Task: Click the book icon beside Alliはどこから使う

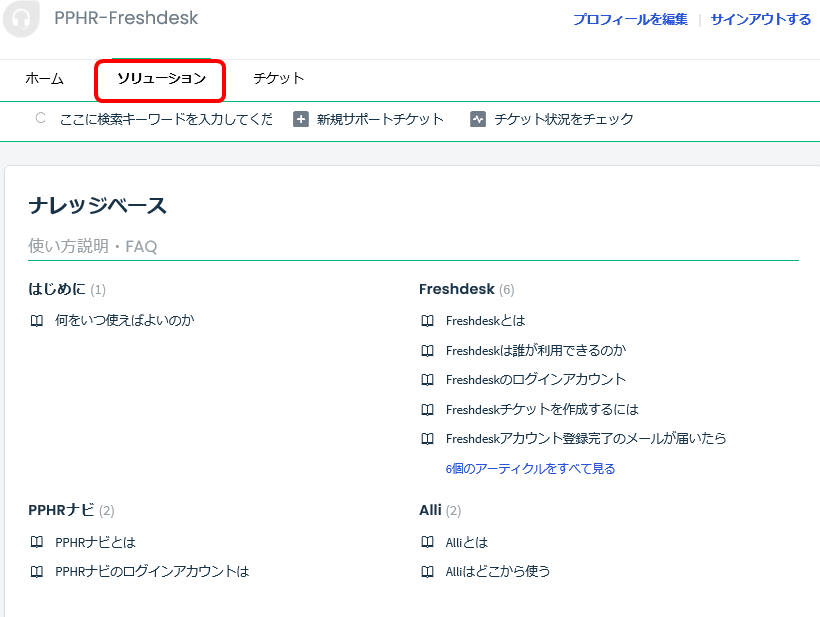Action: point(427,572)
